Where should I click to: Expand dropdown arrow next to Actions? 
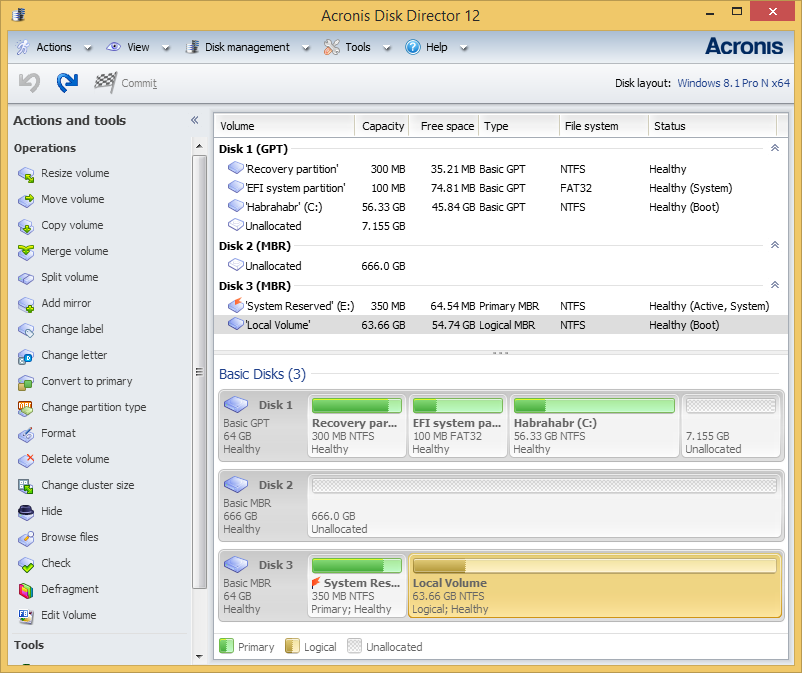tap(88, 48)
